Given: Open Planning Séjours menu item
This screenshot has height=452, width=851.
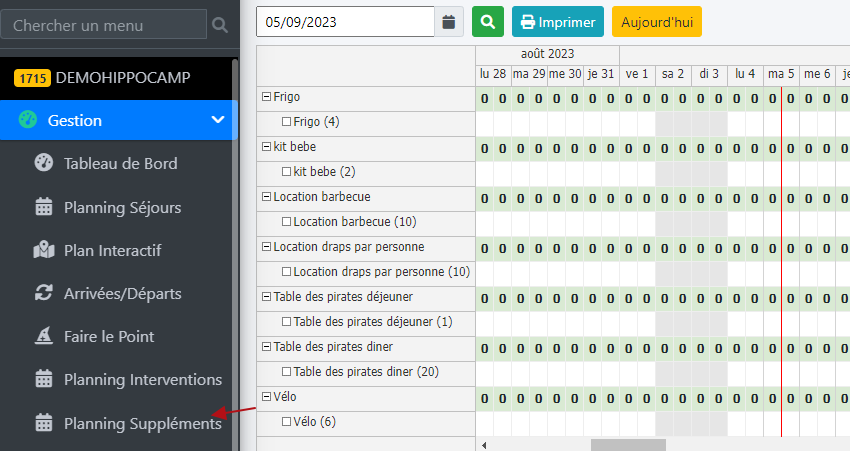Looking at the screenshot, I should tap(122, 208).
